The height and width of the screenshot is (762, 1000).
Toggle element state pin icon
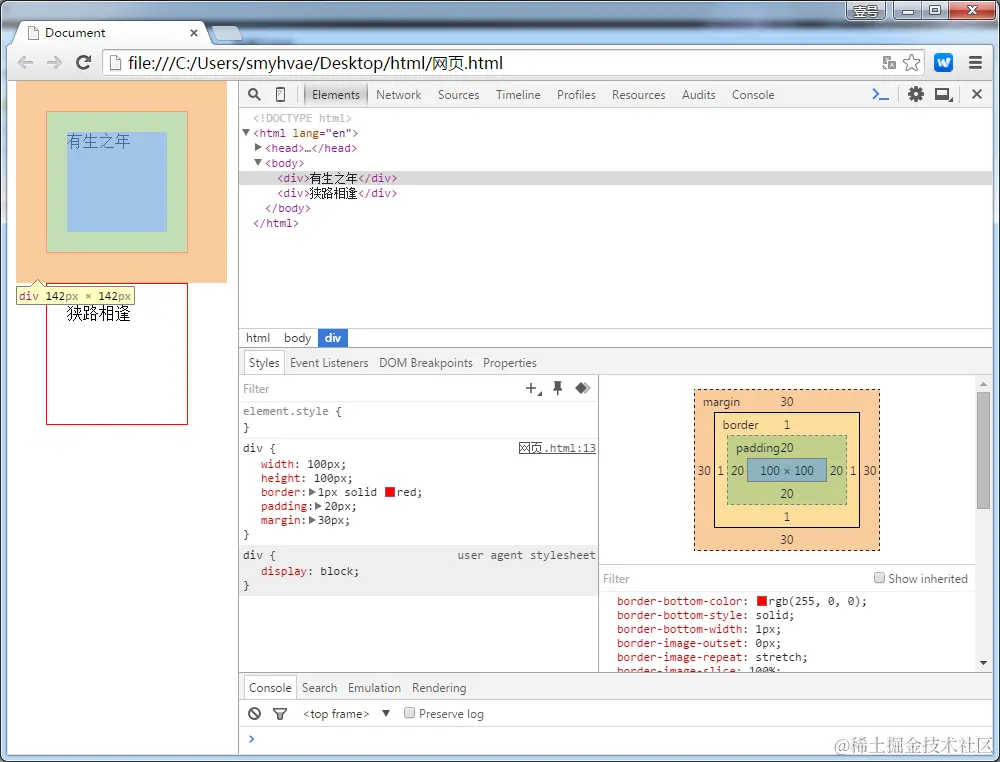pyautogui.click(x=557, y=388)
